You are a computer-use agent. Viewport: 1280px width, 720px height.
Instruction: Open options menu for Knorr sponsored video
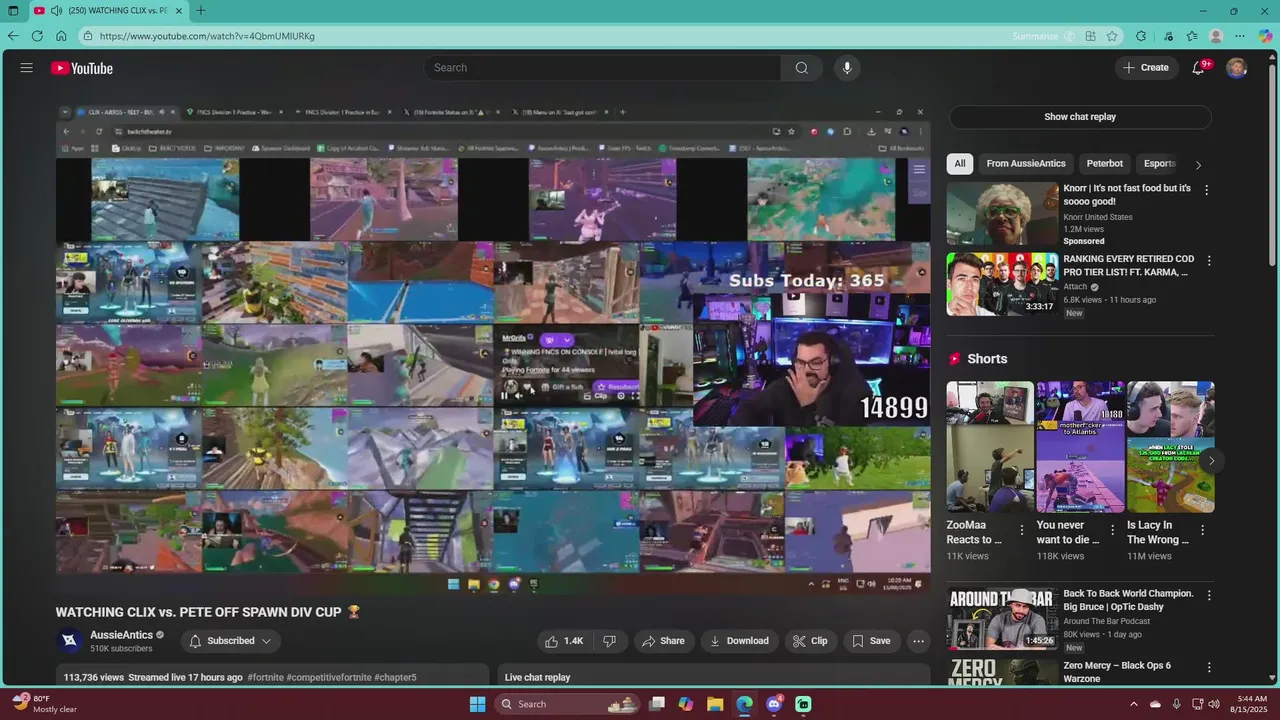coord(1207,189)
